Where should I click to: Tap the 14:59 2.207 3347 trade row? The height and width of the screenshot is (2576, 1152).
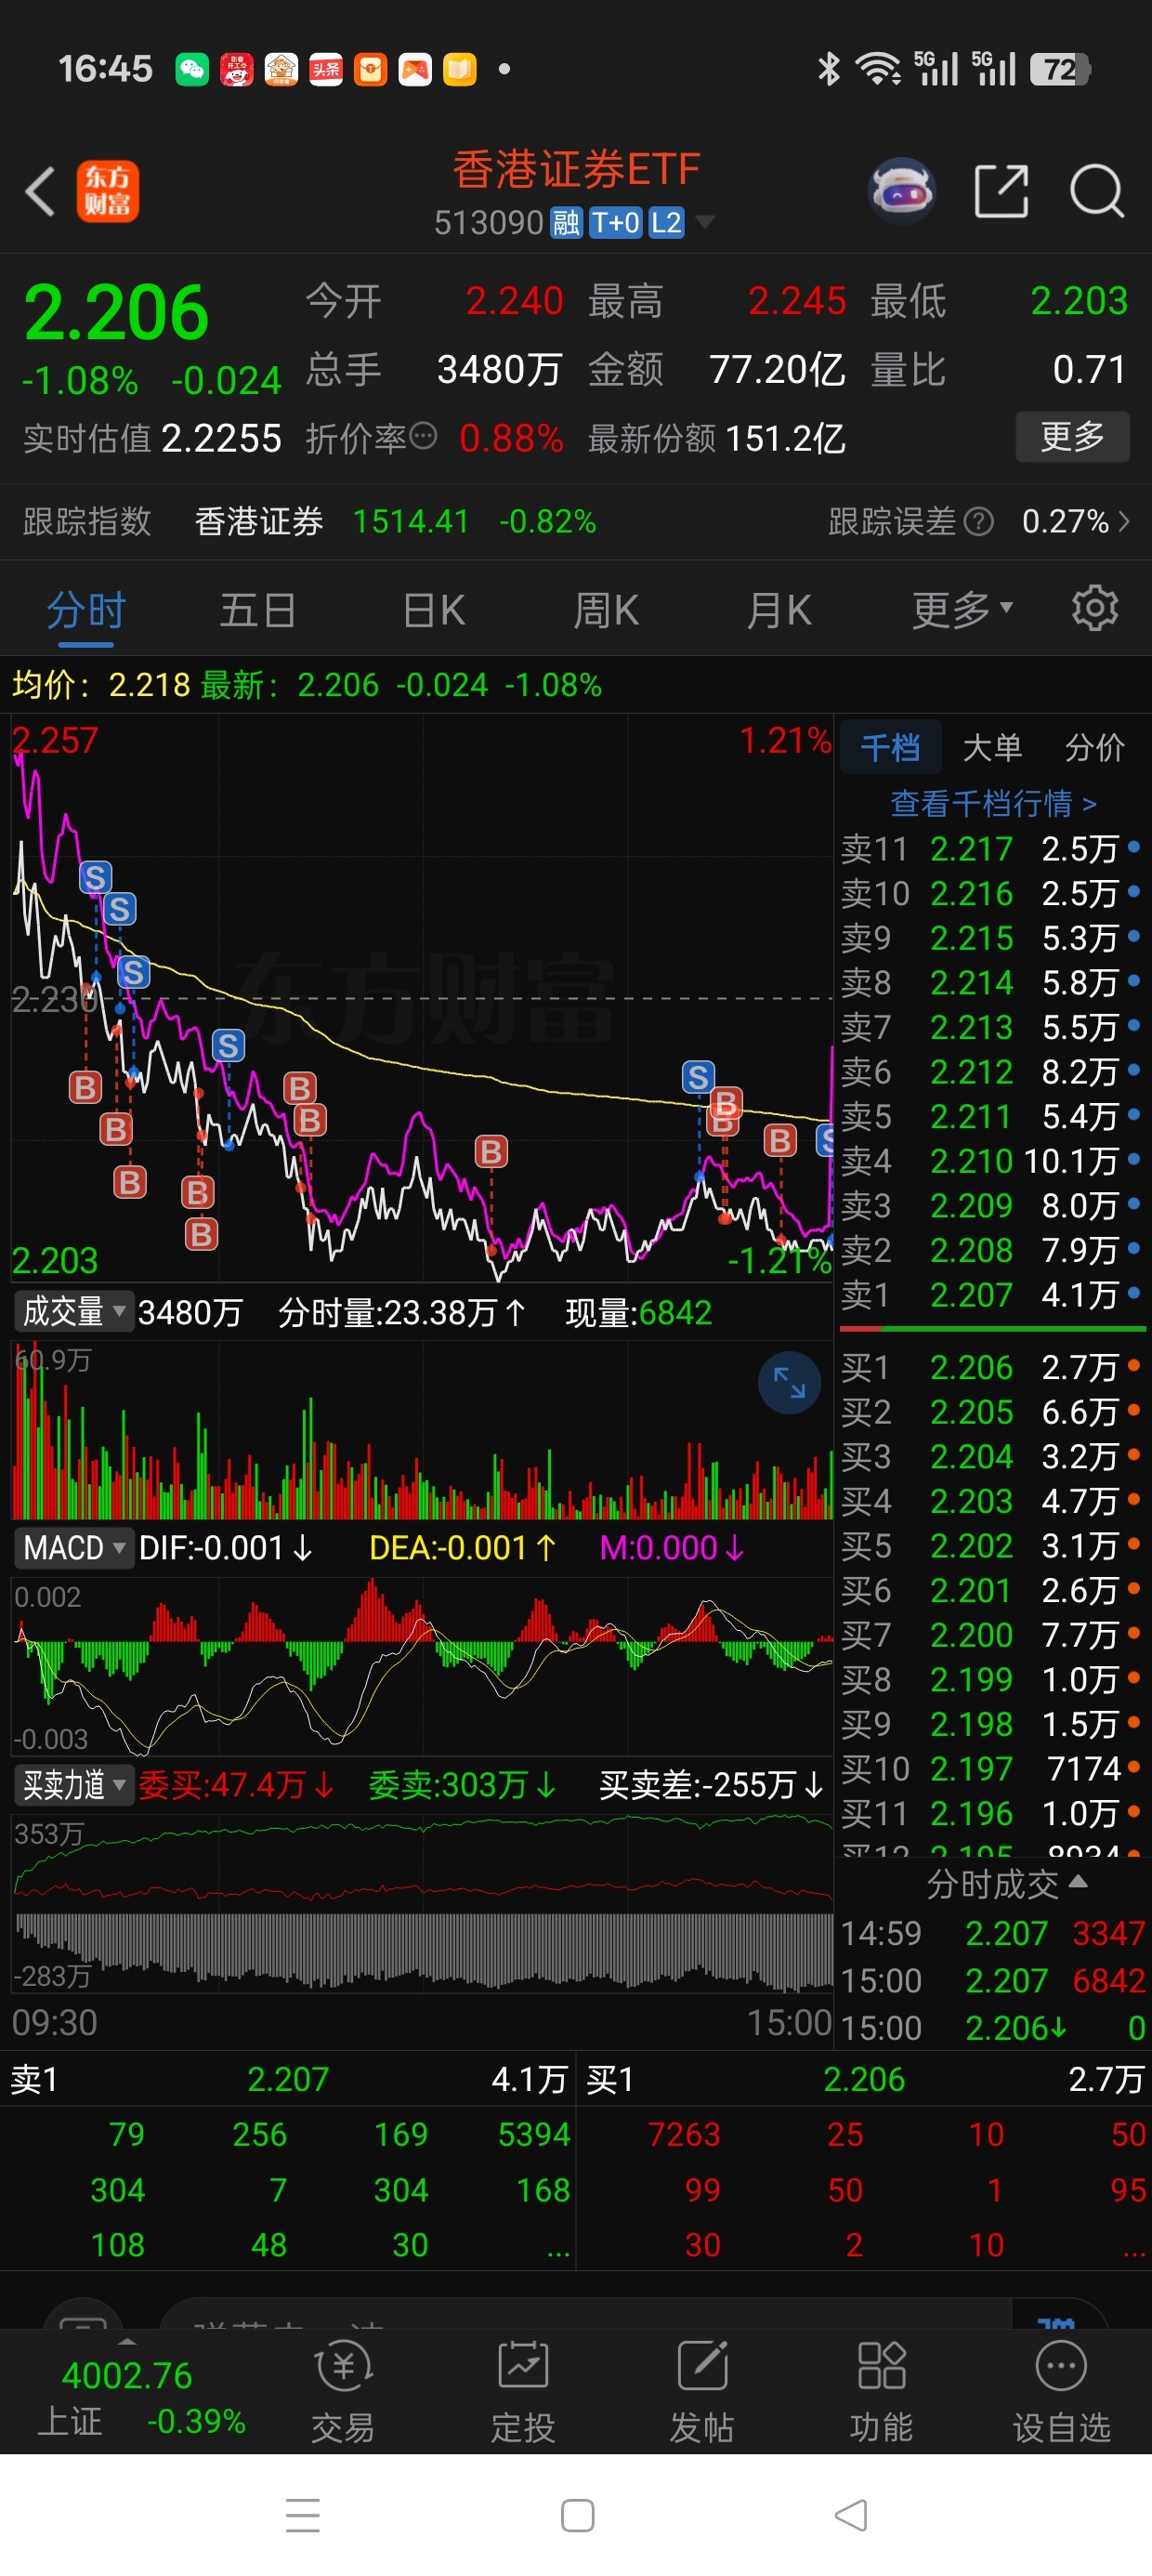pyautogui.click(x=992, y=1933)
